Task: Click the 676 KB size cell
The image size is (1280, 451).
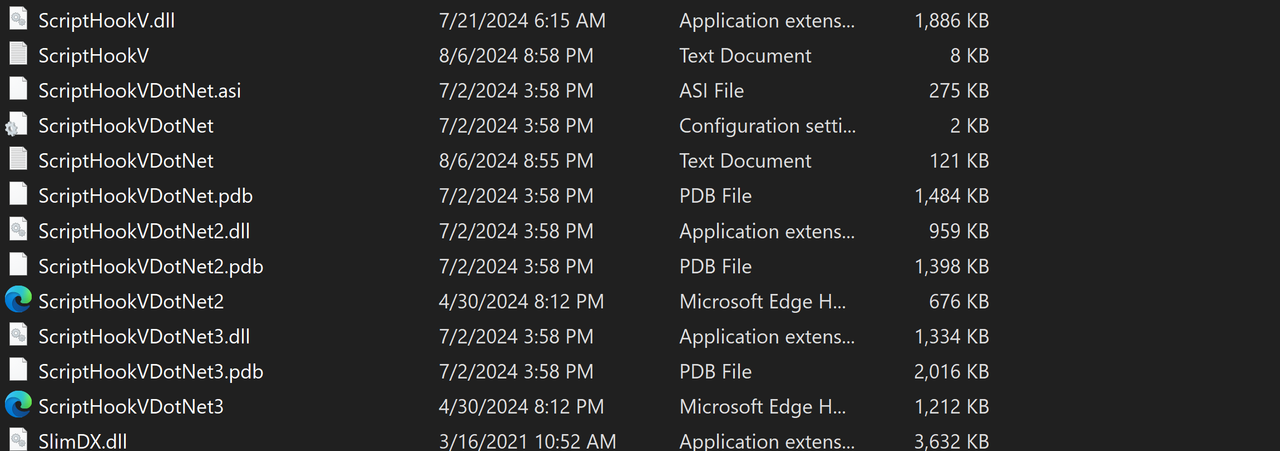Action: point(959,301)
